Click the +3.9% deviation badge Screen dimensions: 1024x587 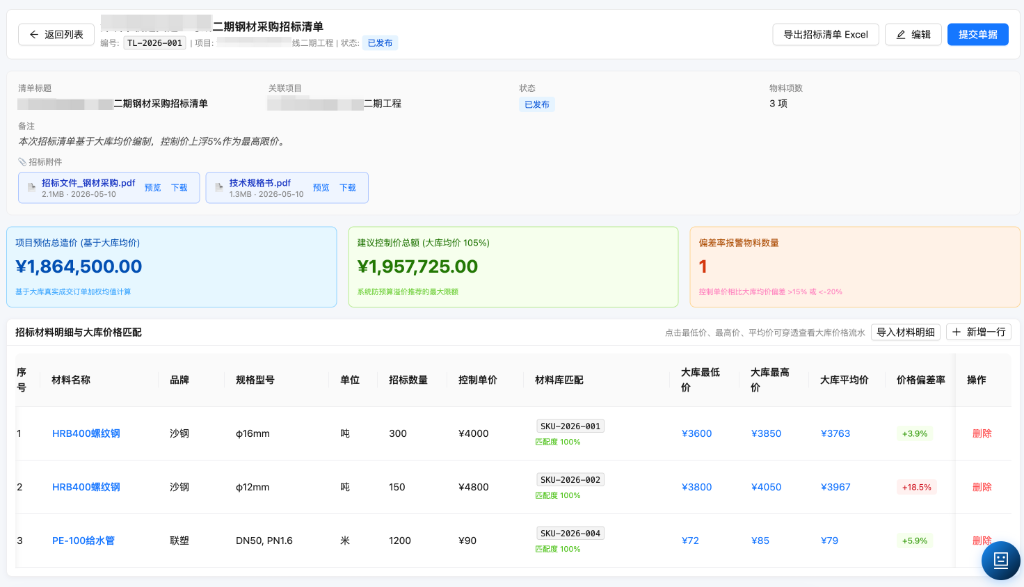click(914, 434)
